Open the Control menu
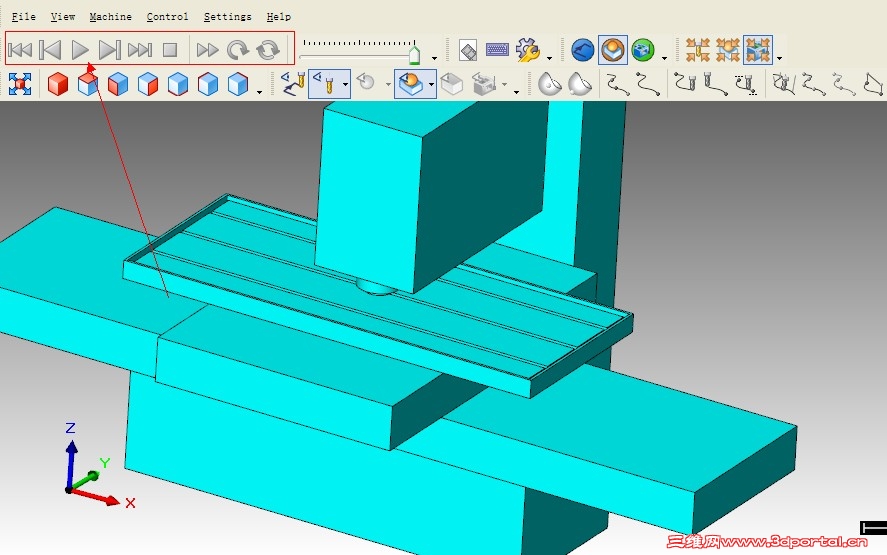The height and width of the screenshot is (555, 887). [x=167, y=17]
